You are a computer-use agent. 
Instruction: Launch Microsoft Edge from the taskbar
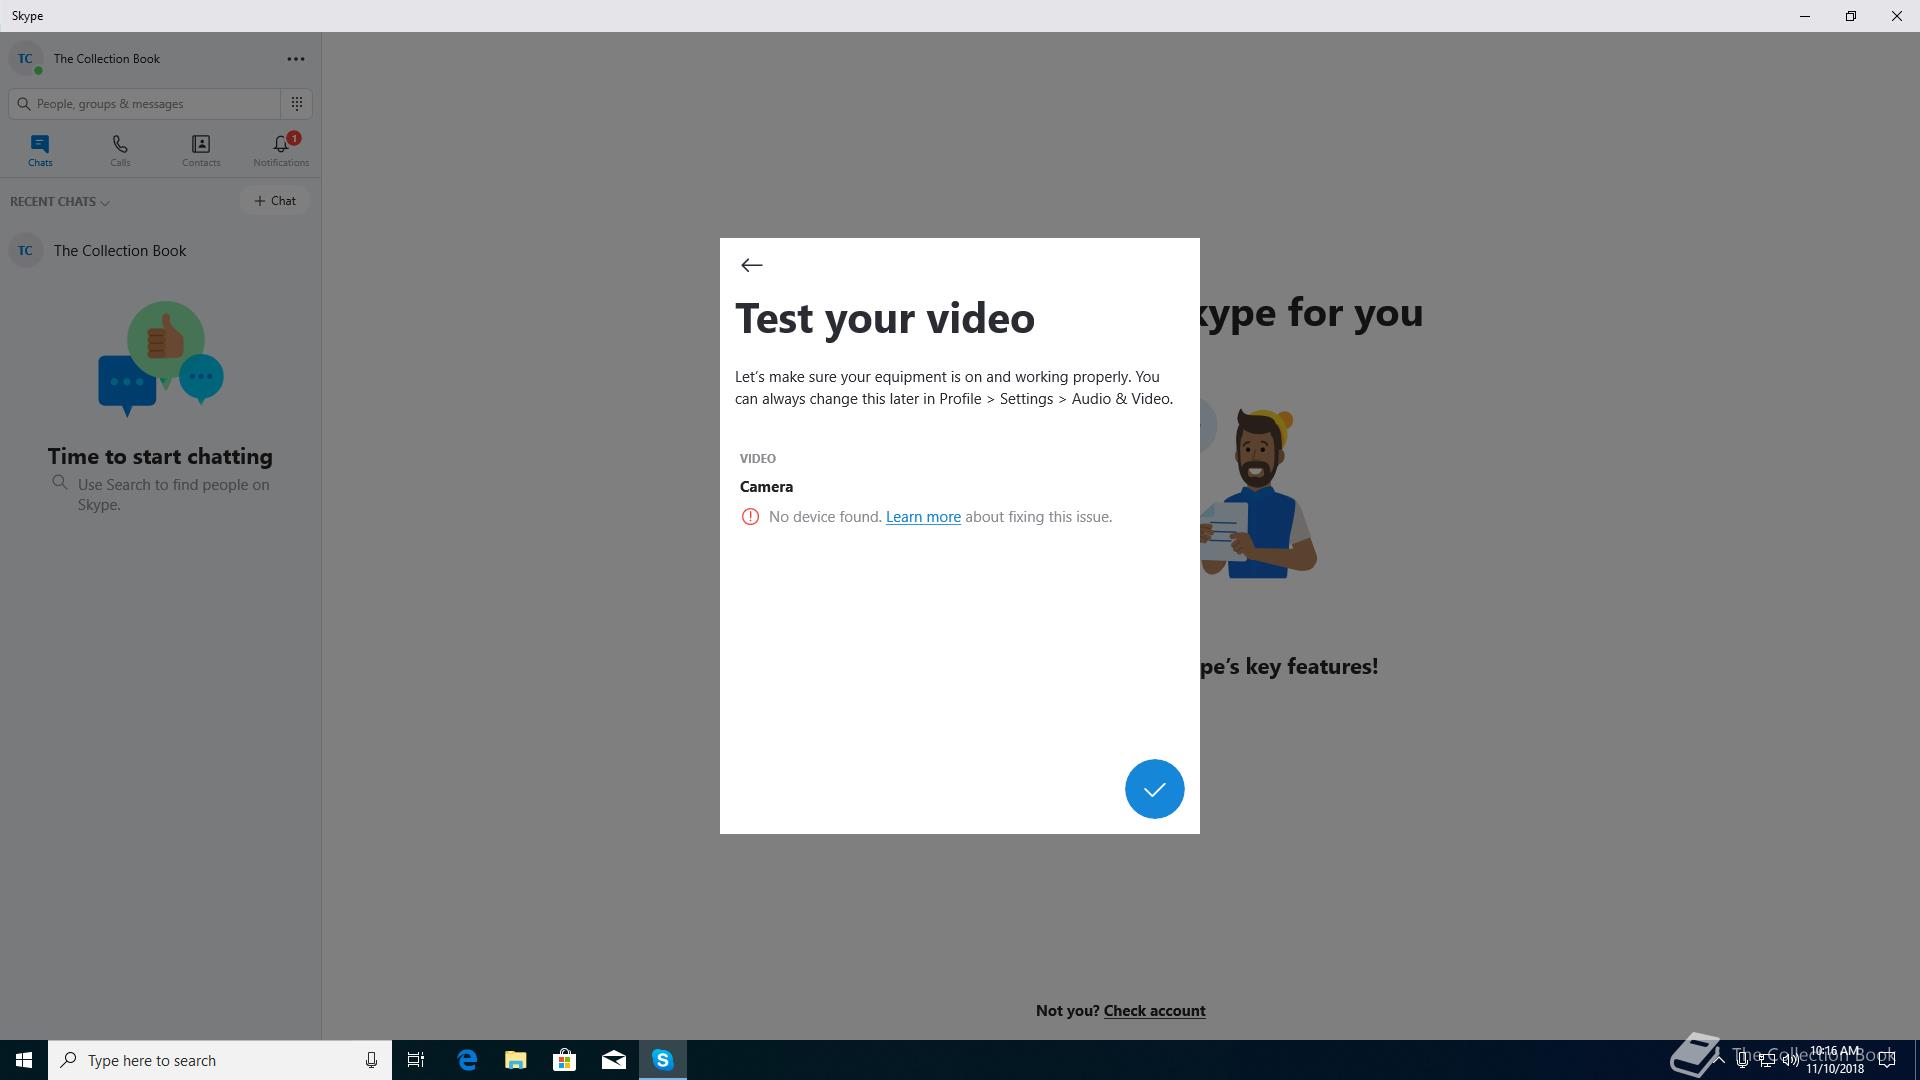tap(467, 1060)
